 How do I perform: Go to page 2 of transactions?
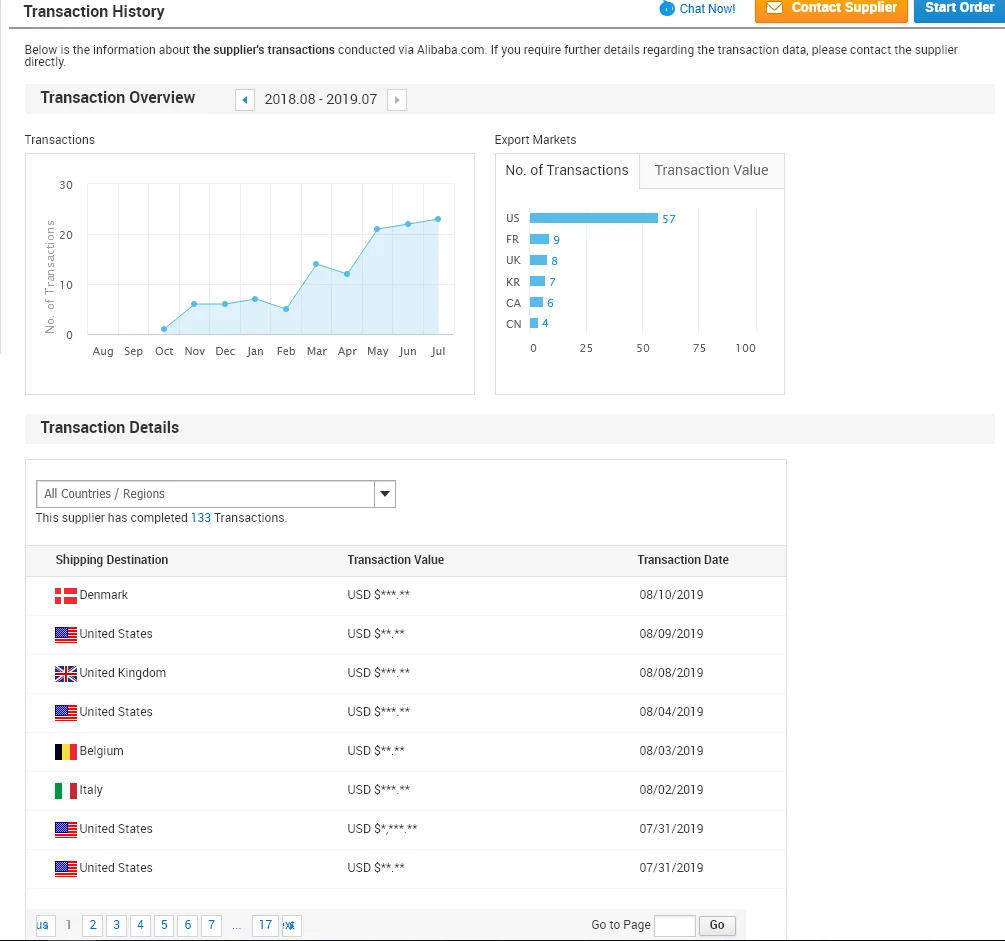pos(93,925)
